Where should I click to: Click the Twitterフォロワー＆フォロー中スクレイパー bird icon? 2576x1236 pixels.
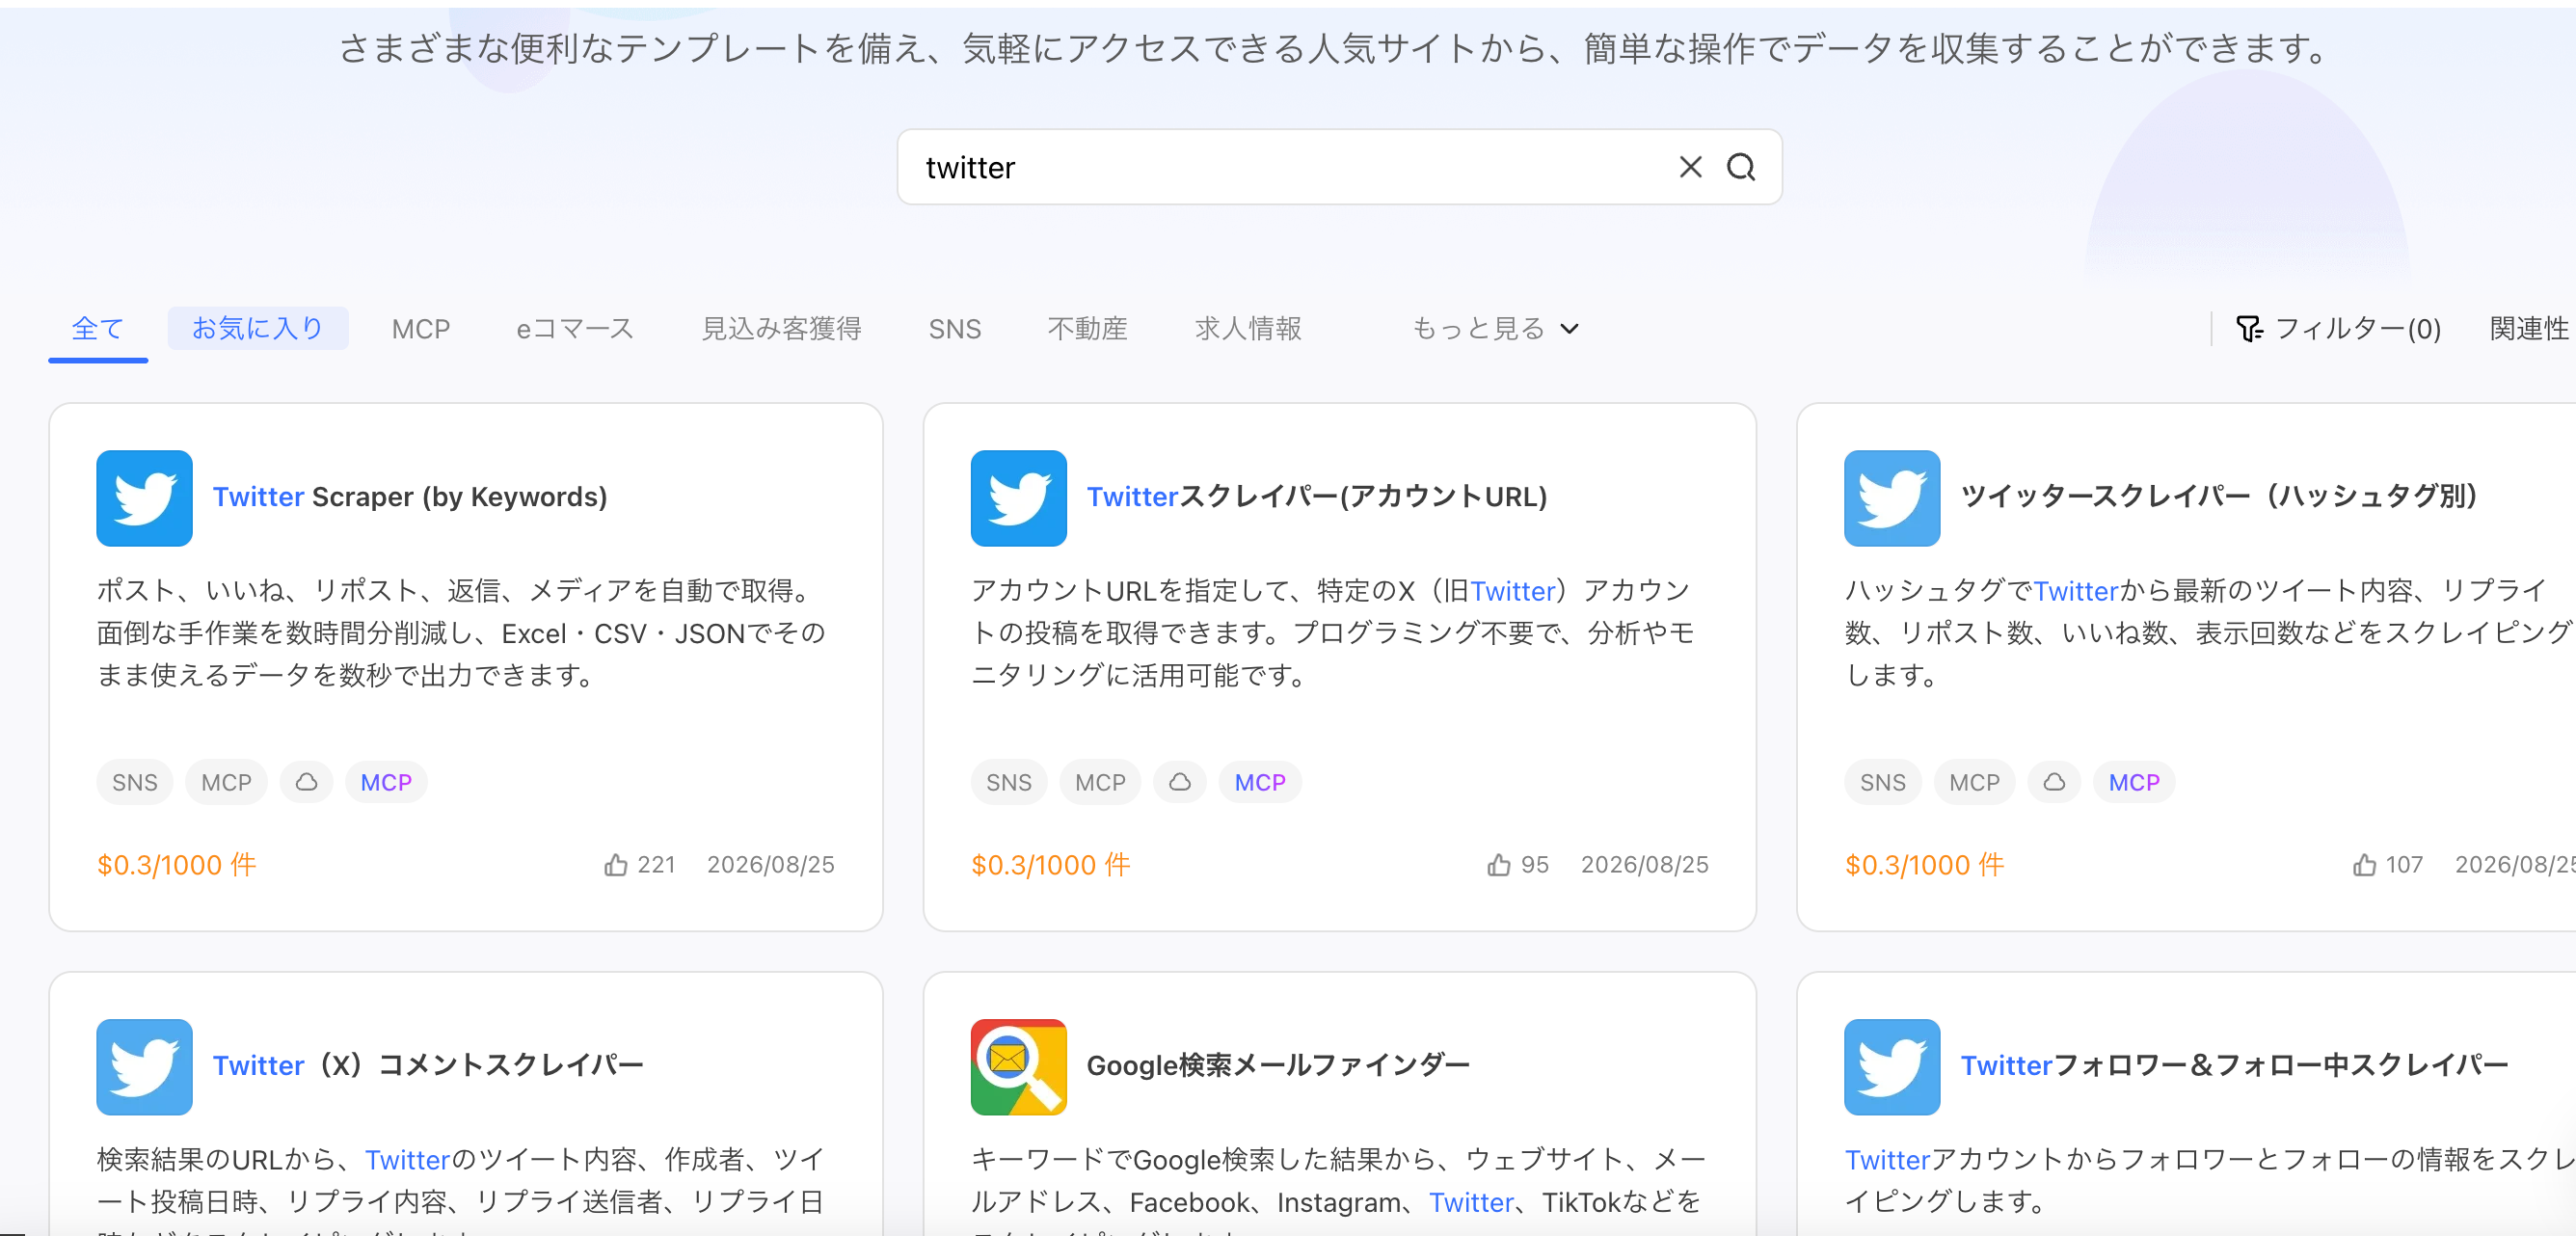point(1893,1067)
